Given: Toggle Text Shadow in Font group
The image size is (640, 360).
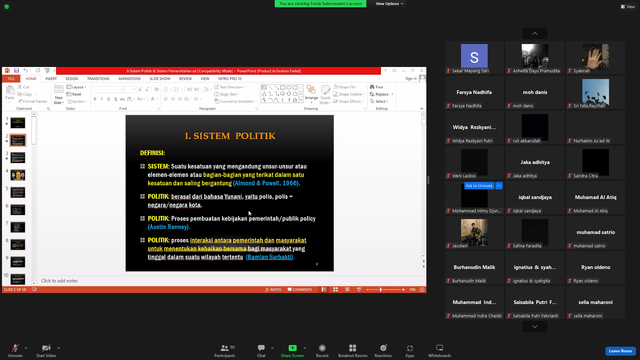Looking at the screenshot, I should click(116, 99).
